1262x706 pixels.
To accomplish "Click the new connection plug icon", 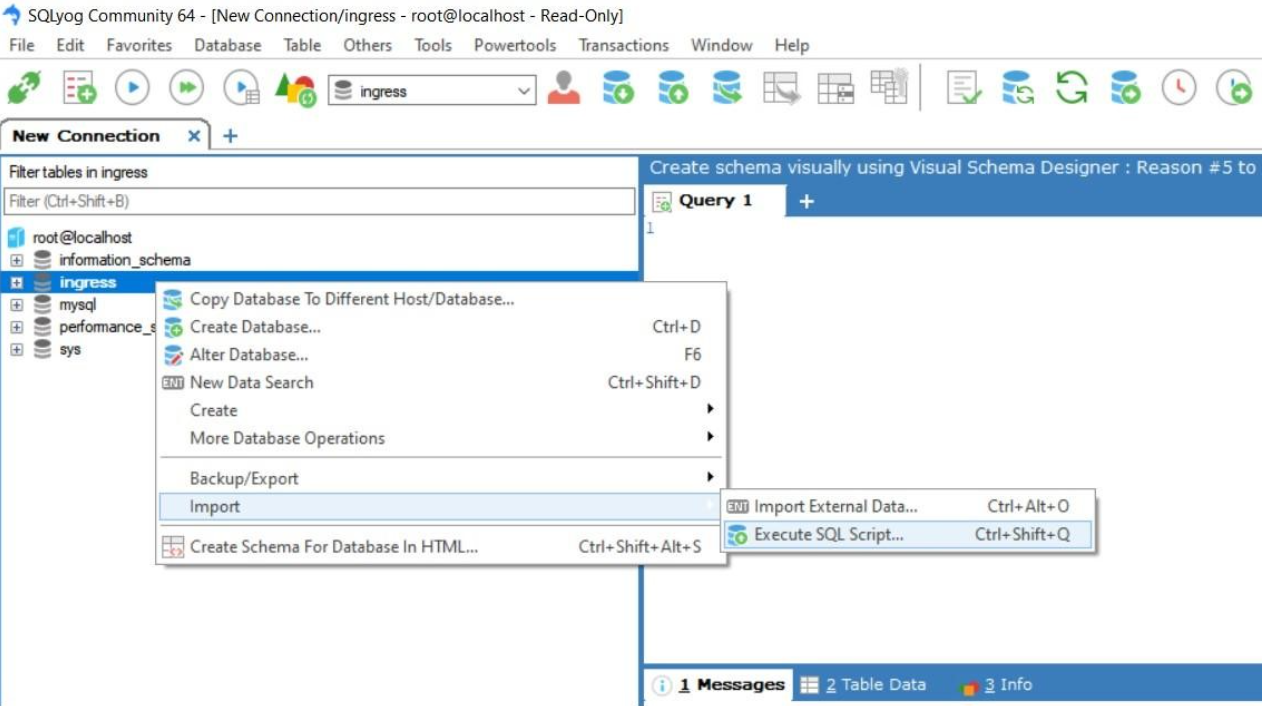I will pyautogui.click(x=24, y=89).
